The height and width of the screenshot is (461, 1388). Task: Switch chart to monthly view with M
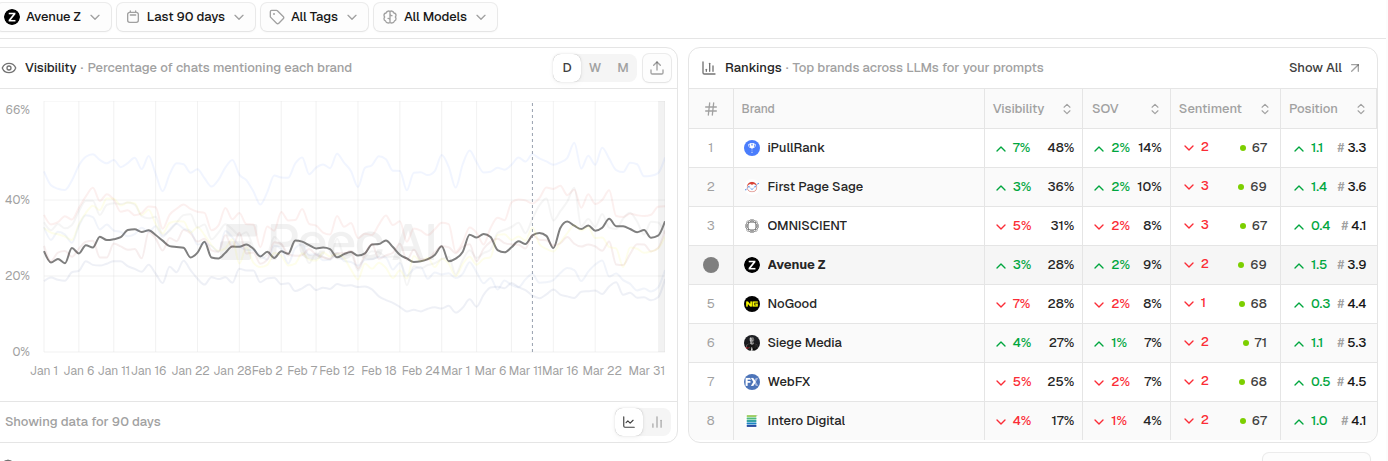click(623, 68)
